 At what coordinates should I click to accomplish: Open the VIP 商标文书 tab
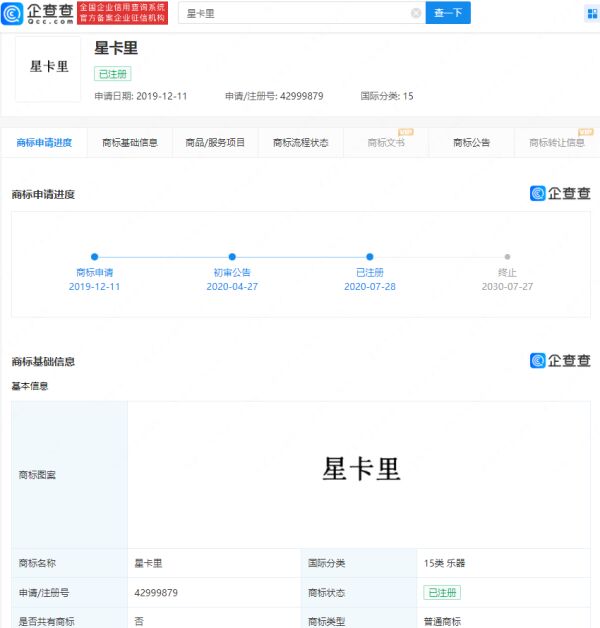pos(386,143)
